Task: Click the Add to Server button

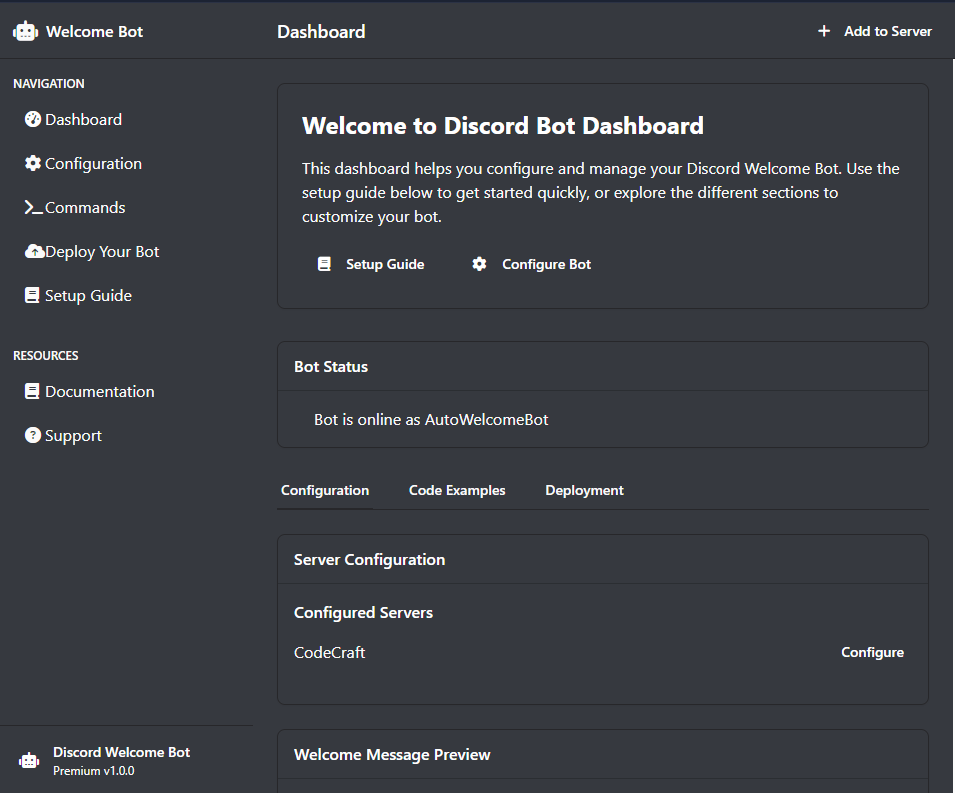Action: (874, 32)
